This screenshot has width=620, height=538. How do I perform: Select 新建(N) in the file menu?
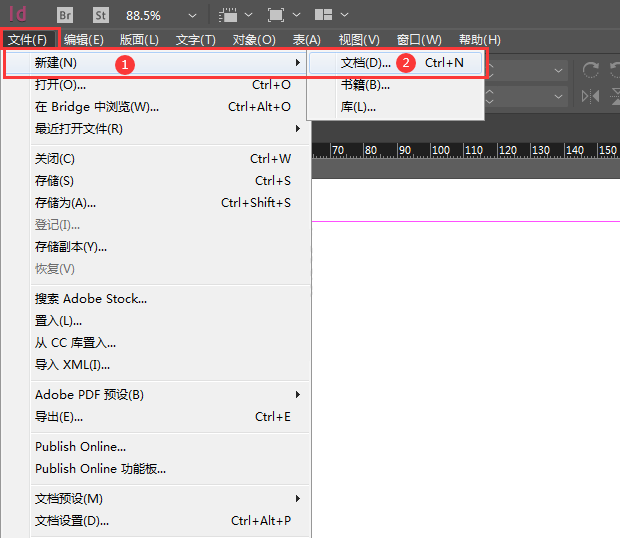[x=155, y=63]
